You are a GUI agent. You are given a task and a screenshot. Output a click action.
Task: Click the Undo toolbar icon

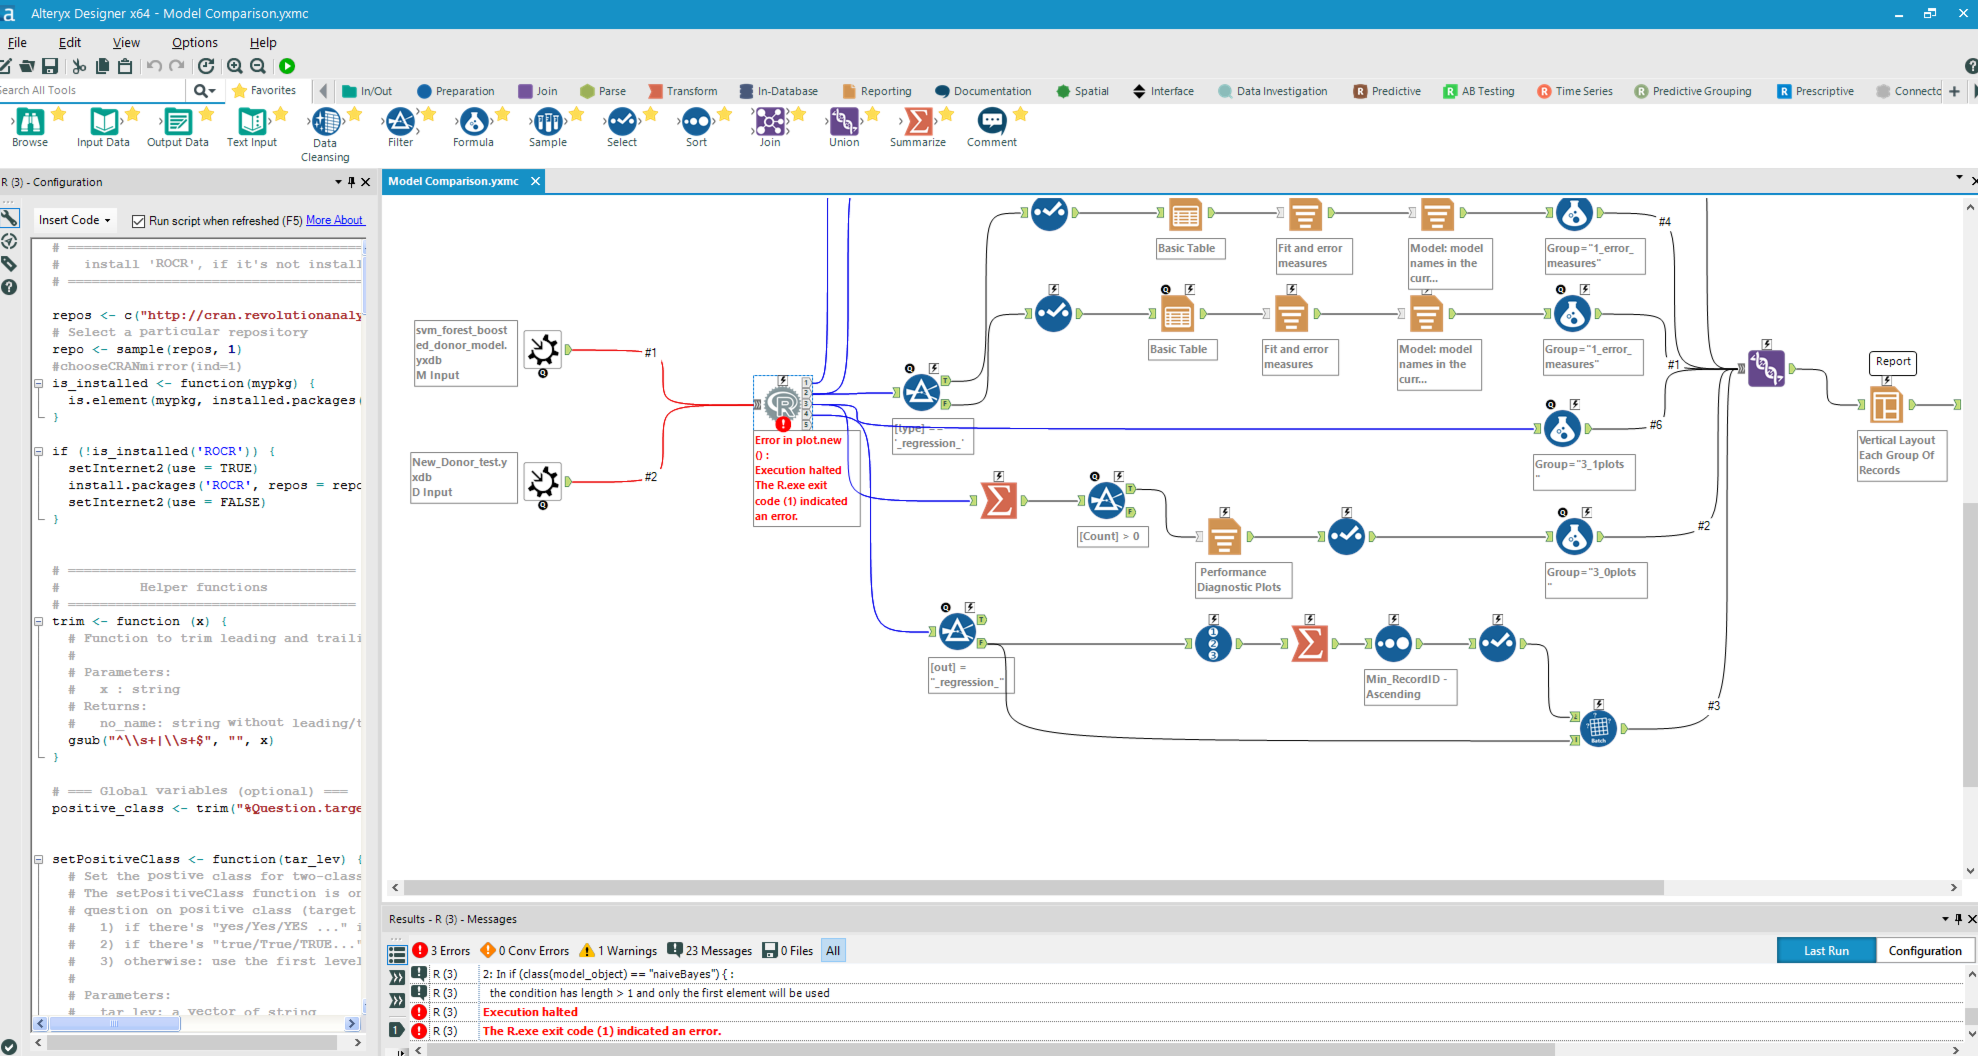point(154,66)
